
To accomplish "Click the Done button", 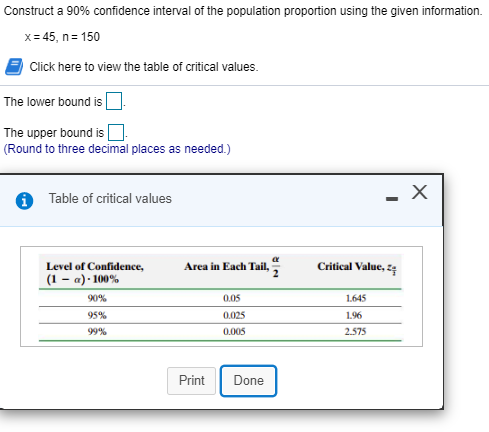I will coord(248,381).
